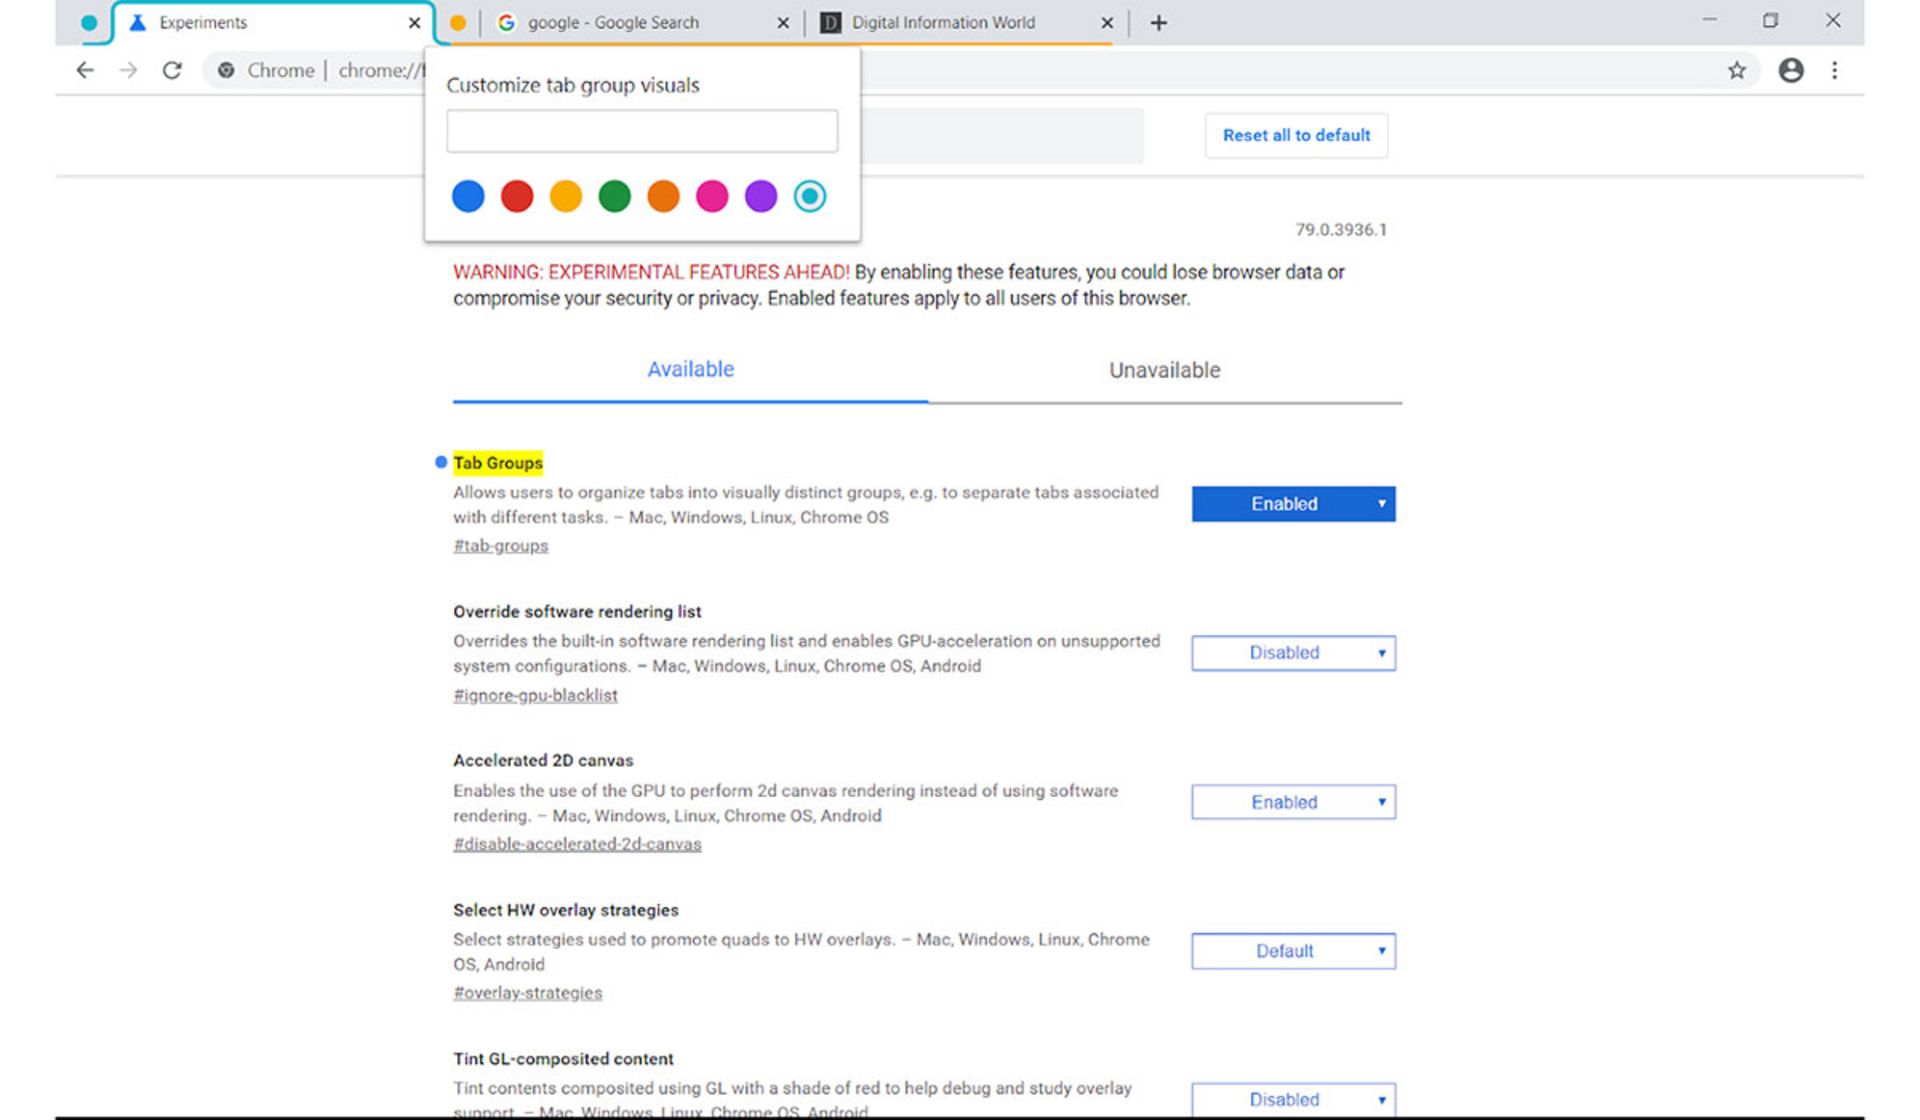The image size is (1920, 1120).
Task: Choose the purple group color
Action: coord(761,196)
